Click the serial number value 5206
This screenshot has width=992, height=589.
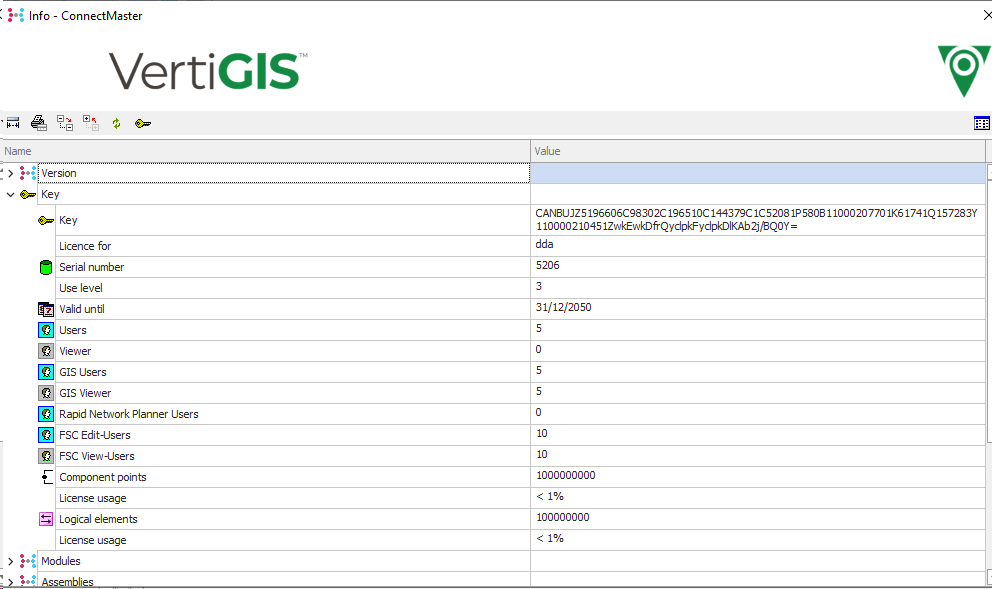pyautogui.click(x=547, y=265)
